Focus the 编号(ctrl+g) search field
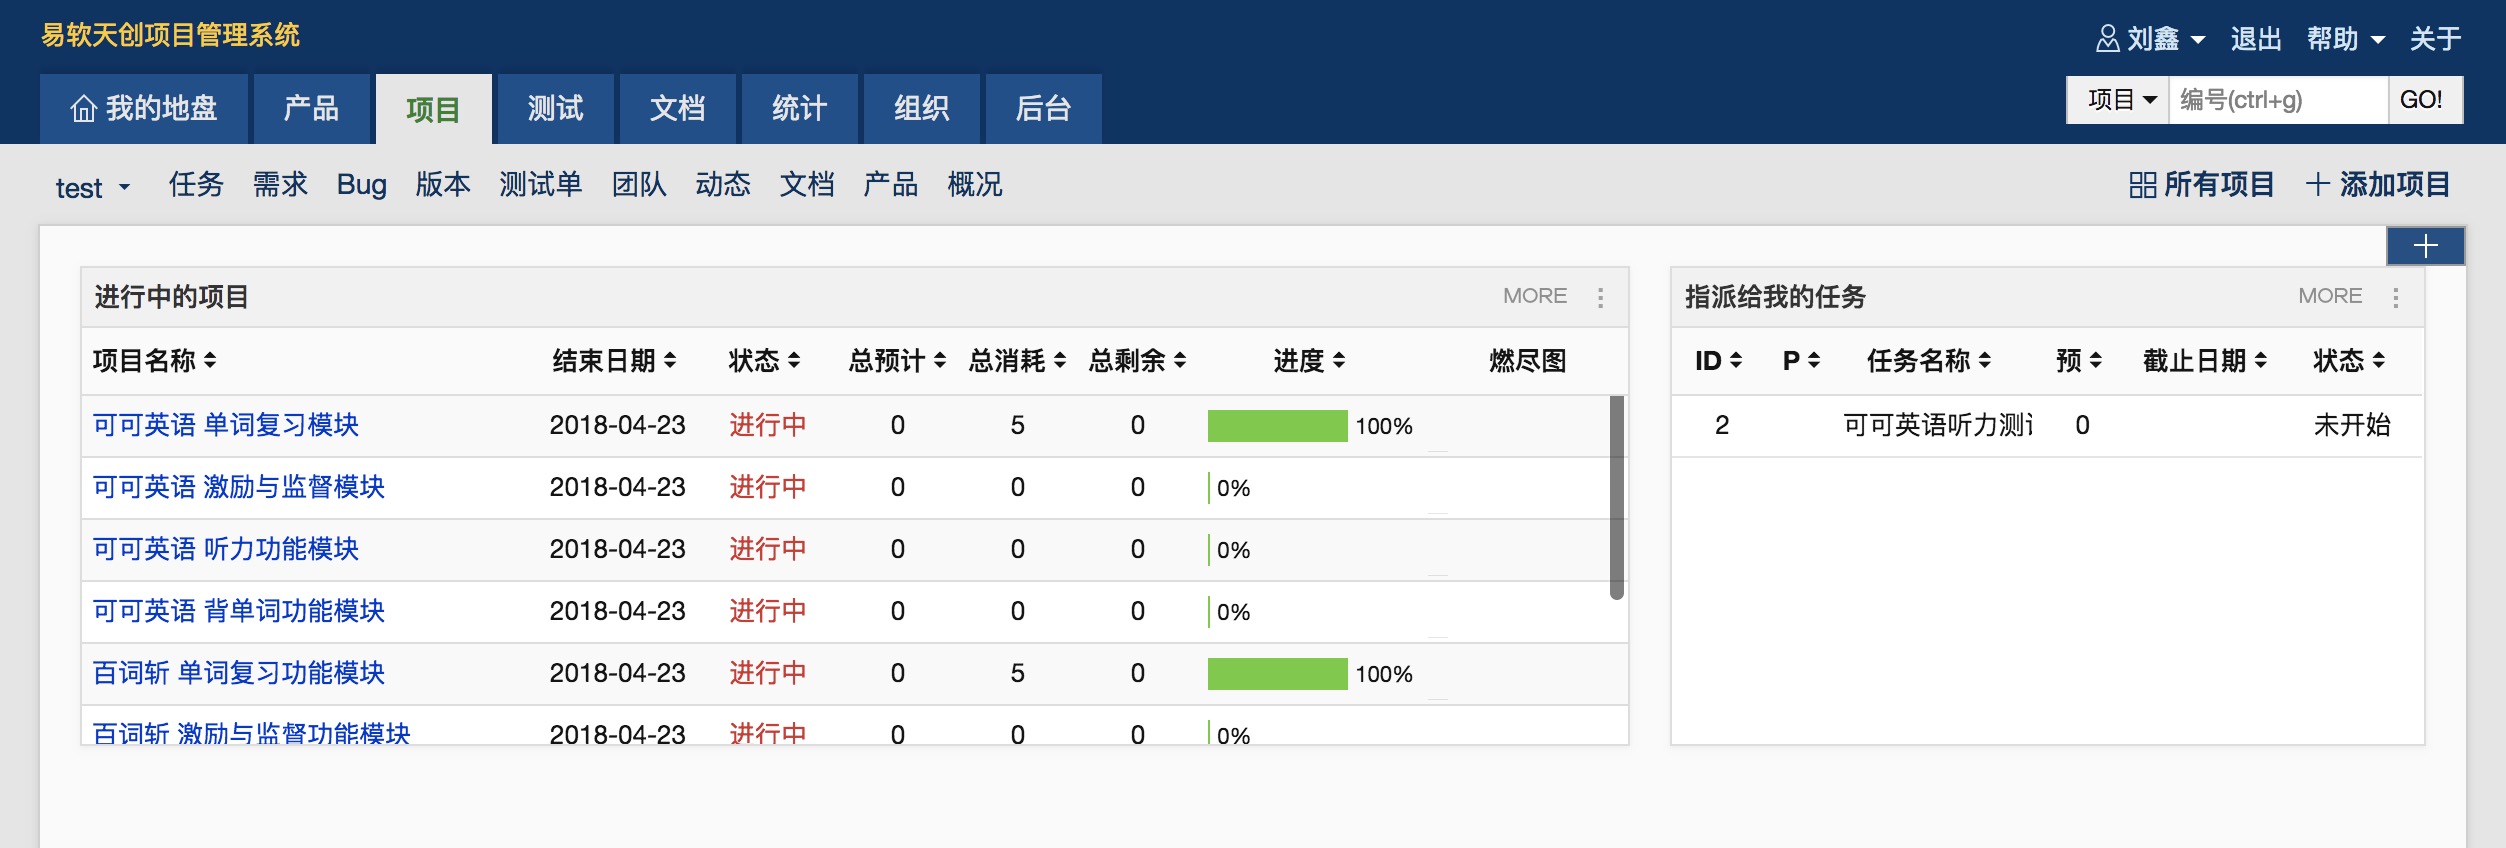The height and width of the screenshot is (848, 2506). point(2278,100)
